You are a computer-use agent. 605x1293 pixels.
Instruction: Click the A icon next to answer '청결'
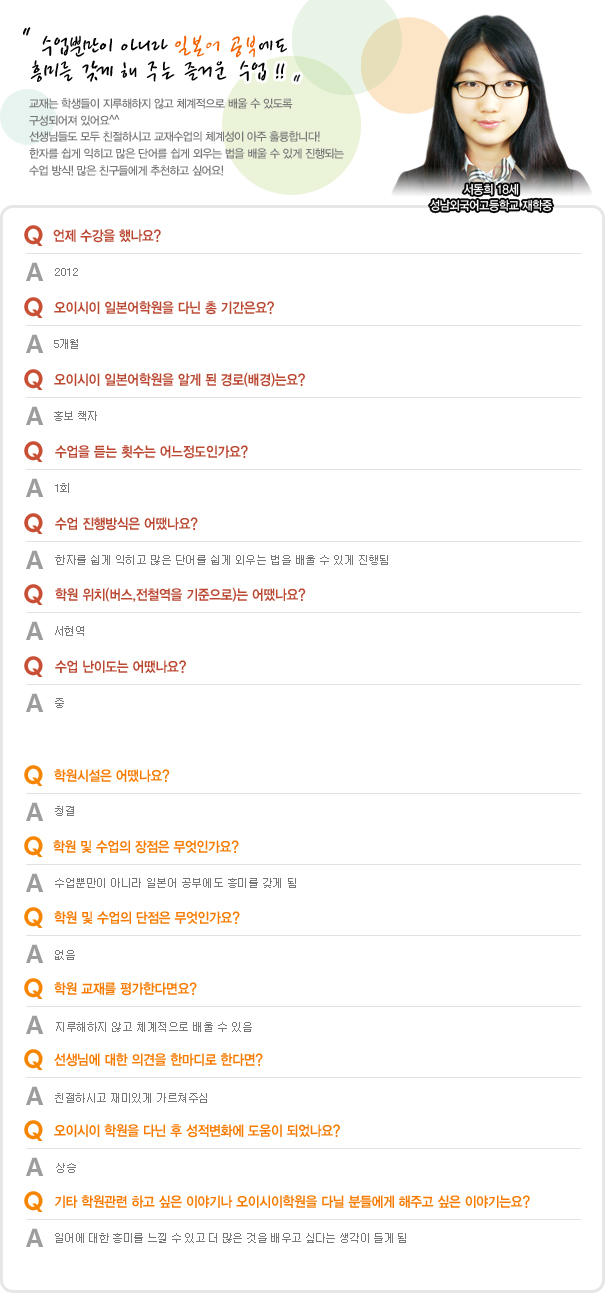pyautogui.click(x=34, y=811)
